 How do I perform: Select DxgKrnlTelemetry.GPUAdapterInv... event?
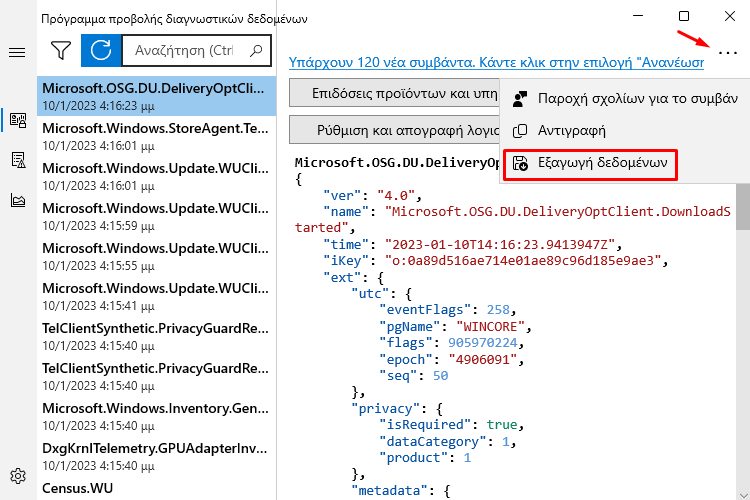[x=156, y=456]
